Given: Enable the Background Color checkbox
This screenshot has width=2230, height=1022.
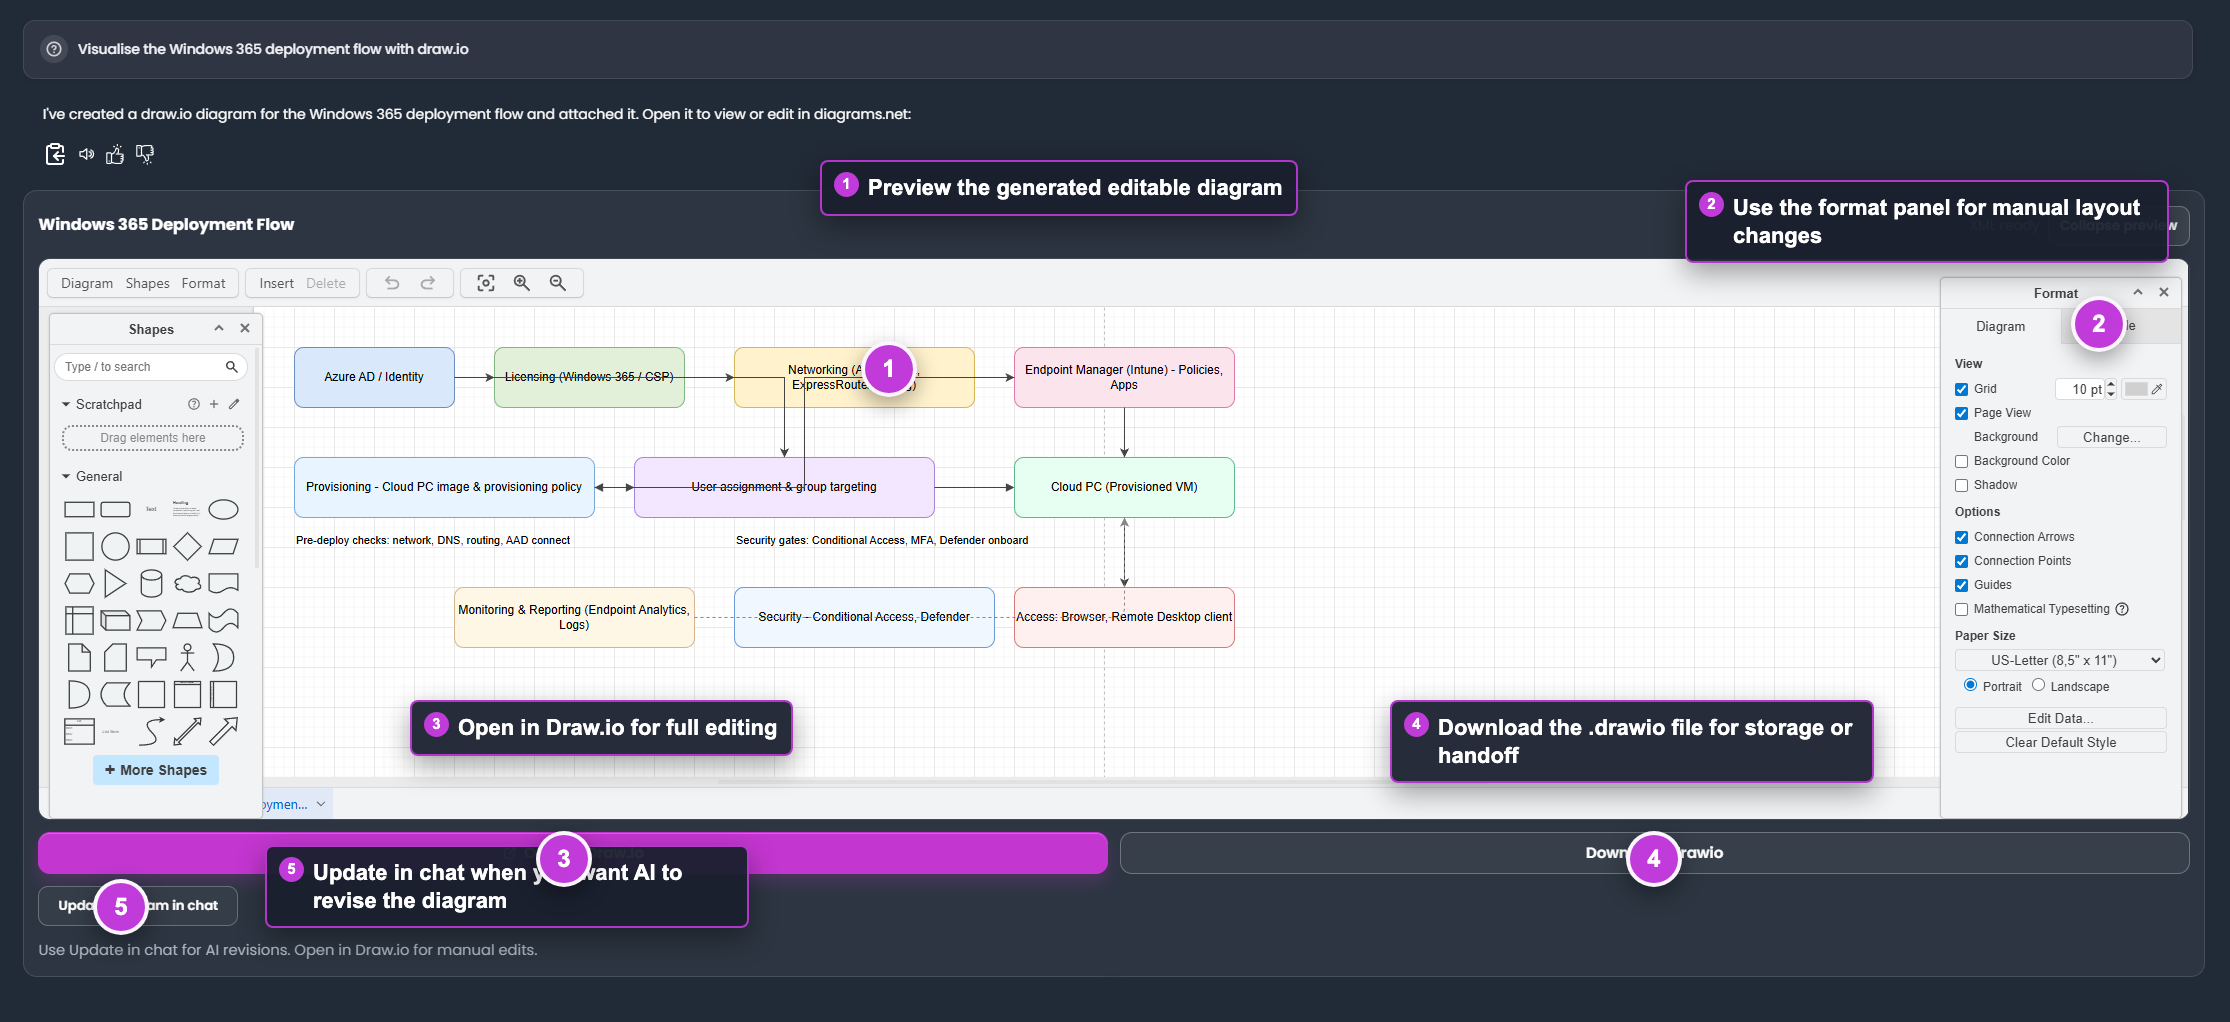Looking at the screenshot, I should click(1961, 461).
